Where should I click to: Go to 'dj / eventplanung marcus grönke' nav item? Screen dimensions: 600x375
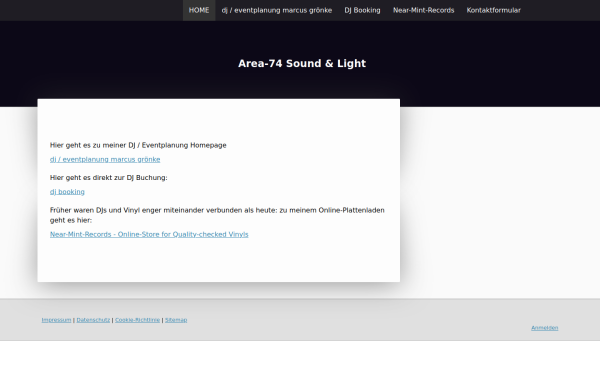pos(277,10)
